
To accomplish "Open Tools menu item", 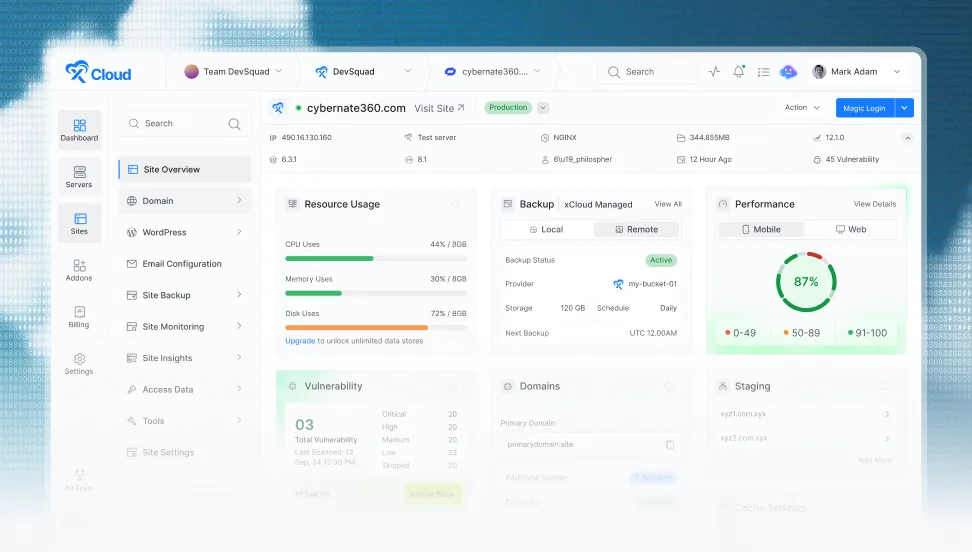I will (185, 421).
